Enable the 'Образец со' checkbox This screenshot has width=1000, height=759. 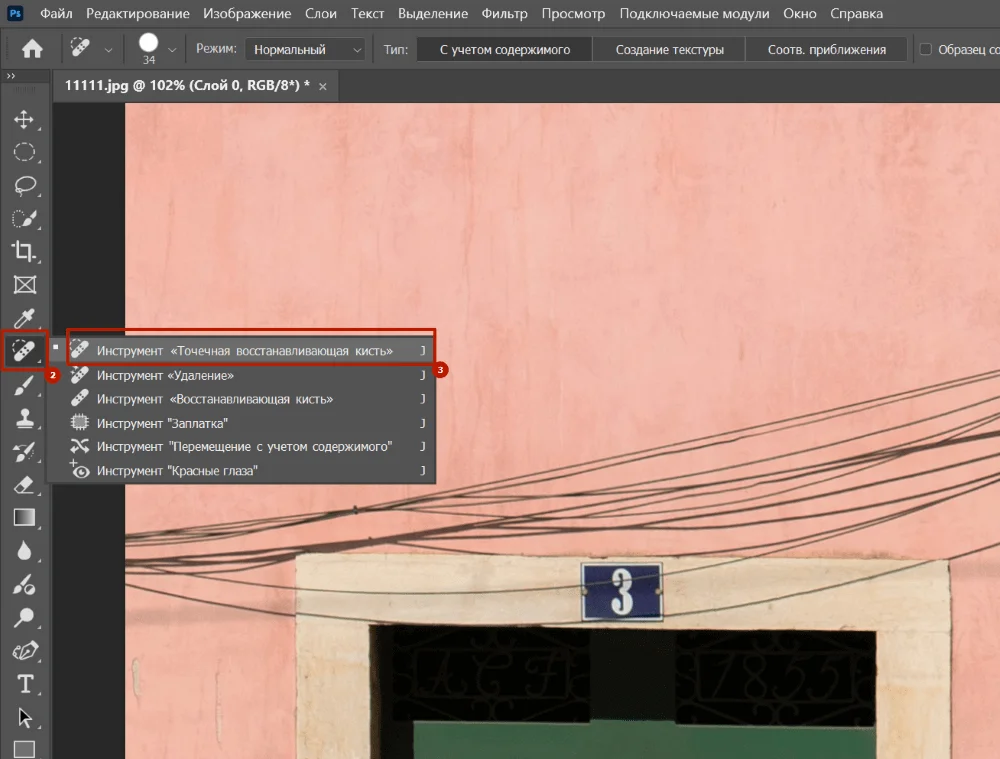coord(925,49)
